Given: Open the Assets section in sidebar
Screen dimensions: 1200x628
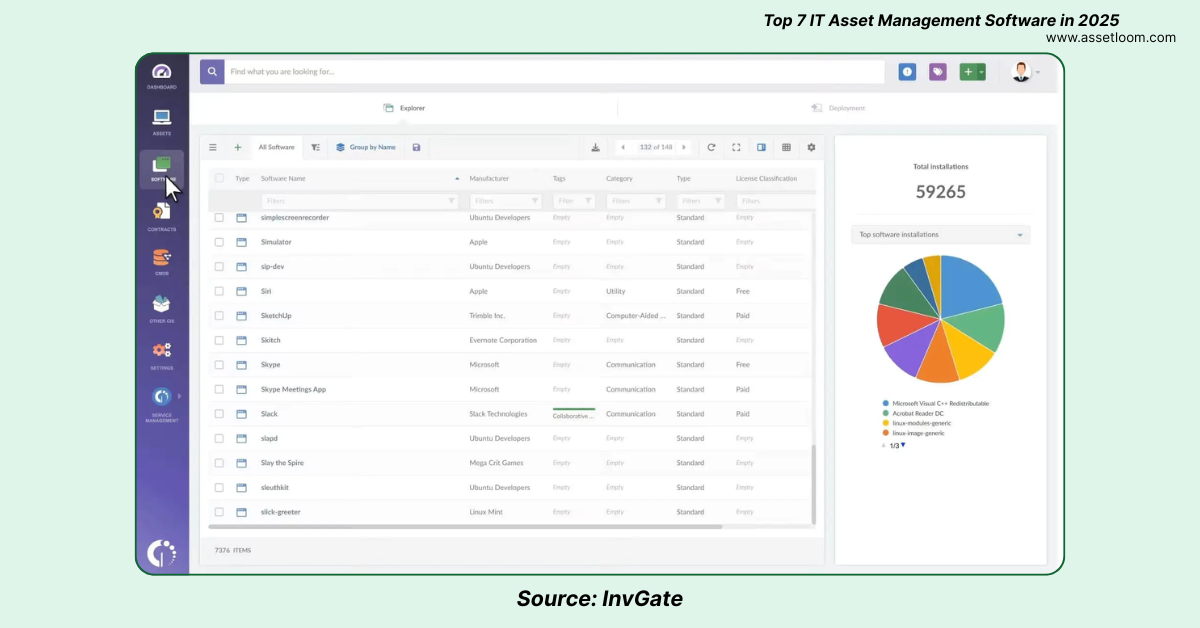Looking at the screenshot, I should click(x=162, y=122).
